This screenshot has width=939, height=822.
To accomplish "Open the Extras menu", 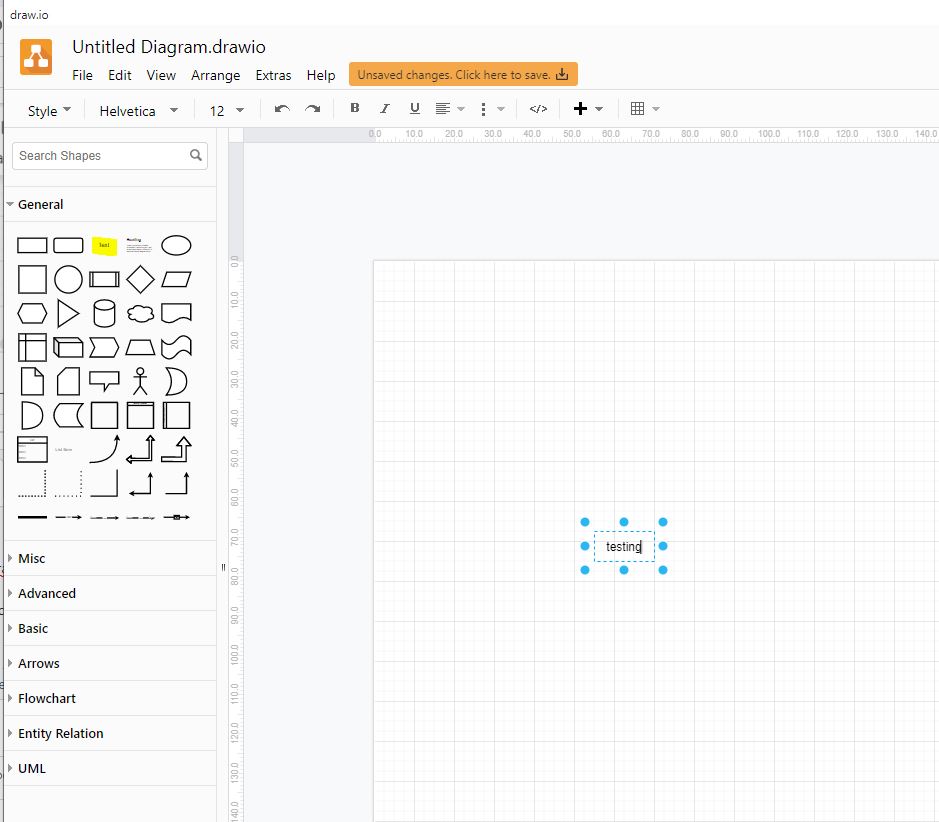I will pos(273,75).
